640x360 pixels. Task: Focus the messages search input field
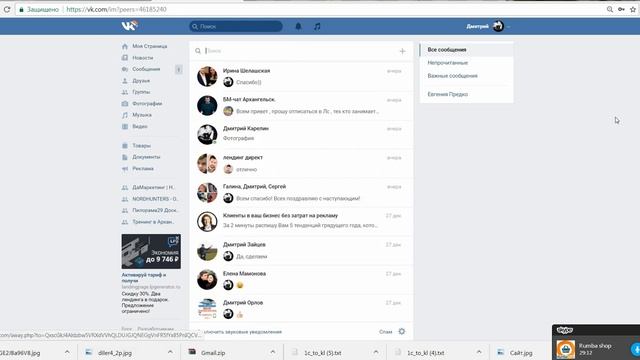point(300,51)
